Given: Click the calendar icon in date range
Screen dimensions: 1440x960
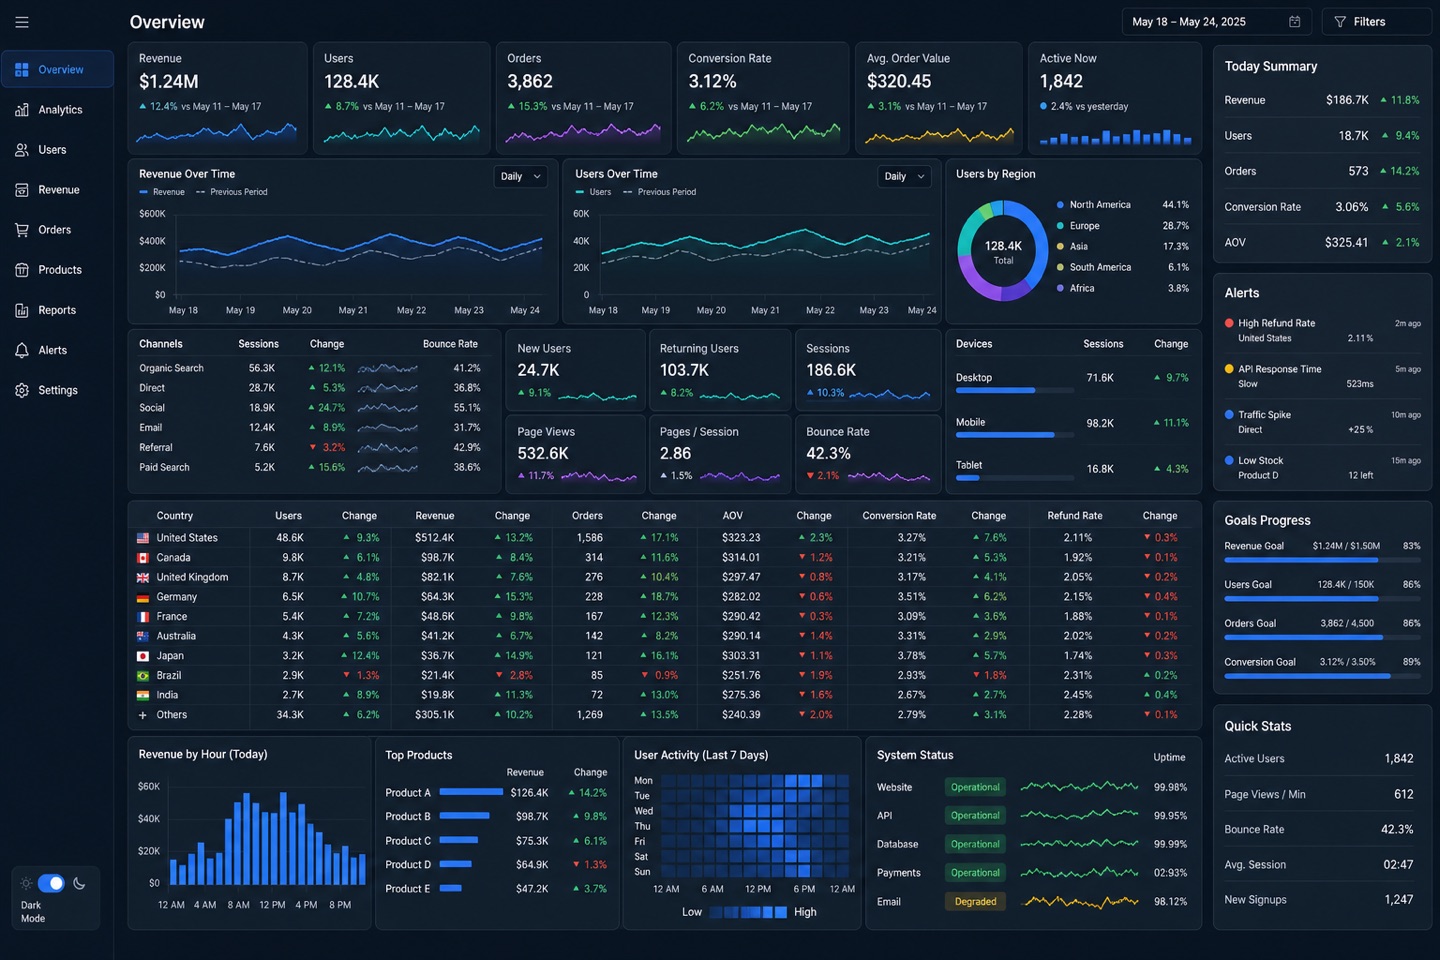Looking at the screenshot, I should coord(1295,22).
